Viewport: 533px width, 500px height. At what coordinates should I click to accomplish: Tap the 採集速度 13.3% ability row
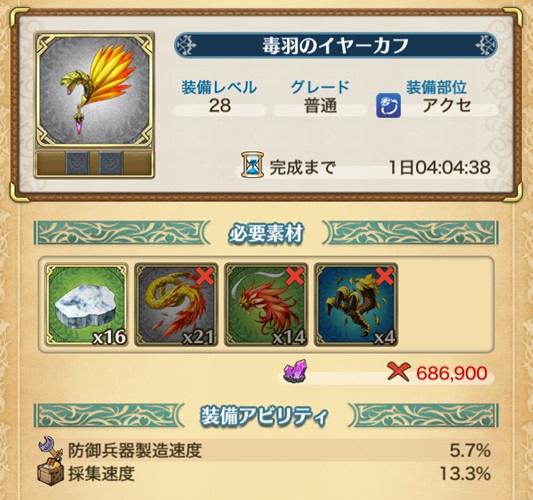(x=264, y=473)
